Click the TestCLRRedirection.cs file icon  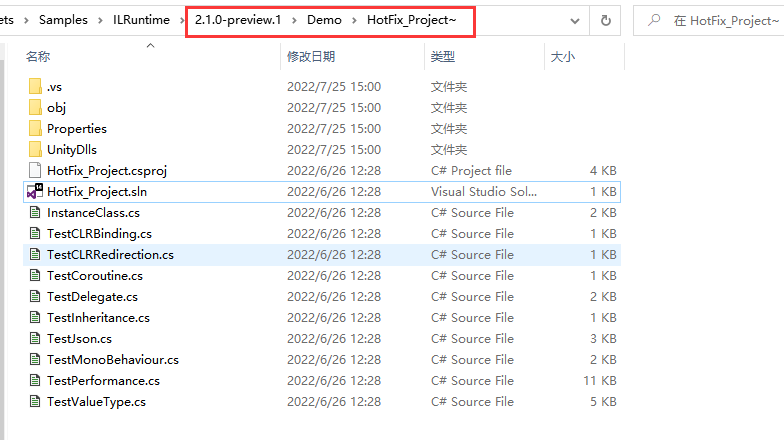pyautogui.click(x=35, y=254)
